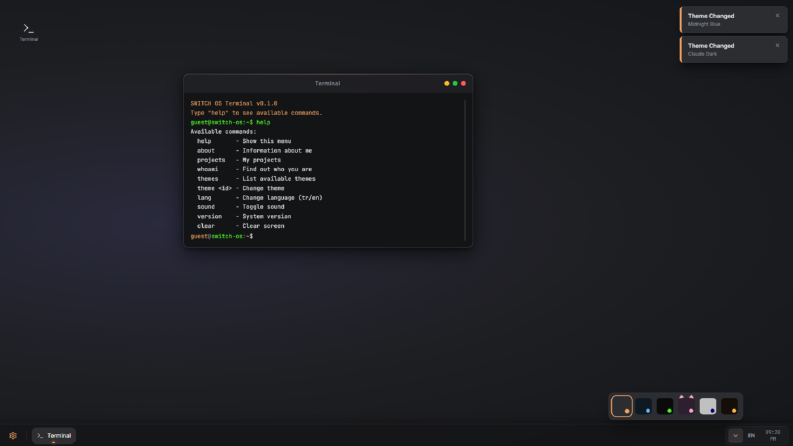Click the 'version - System version' line
This screenshot has height=446, width=793.
(244, 216)
